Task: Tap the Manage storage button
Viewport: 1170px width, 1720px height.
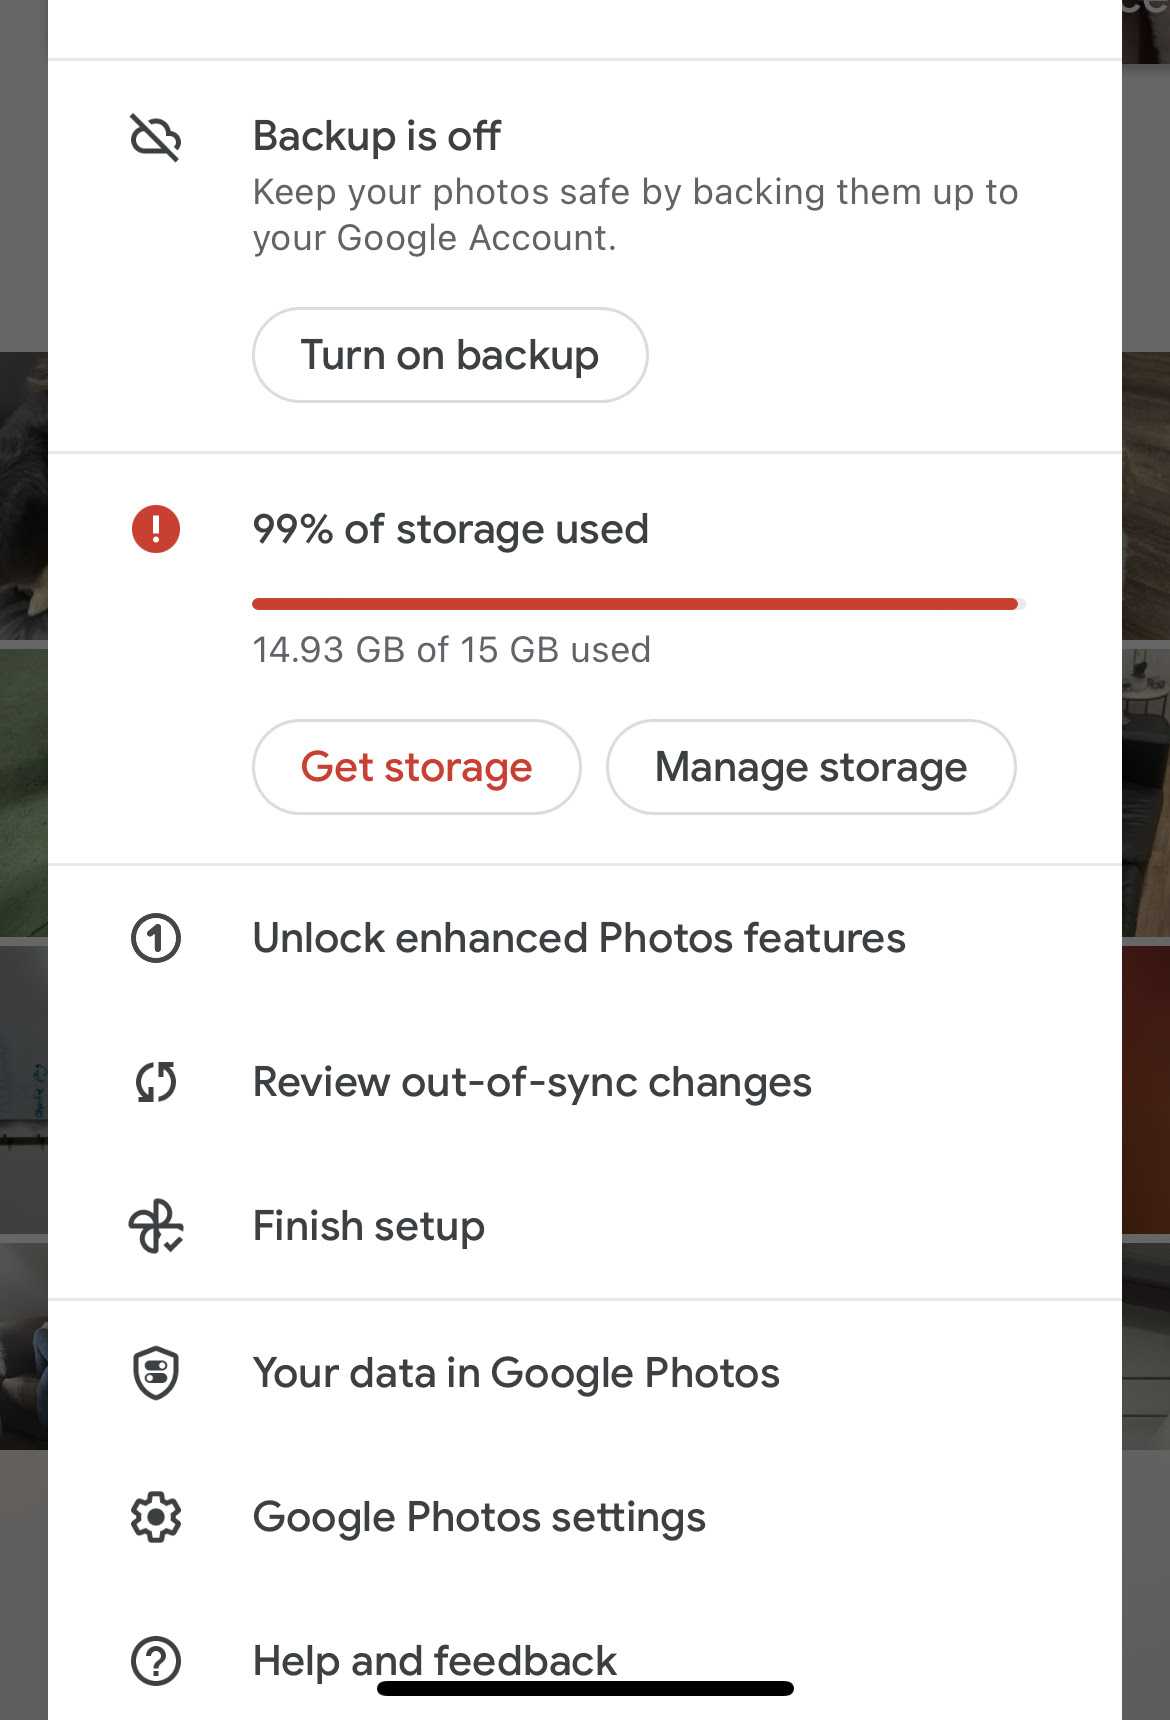Action: point(811,767)
